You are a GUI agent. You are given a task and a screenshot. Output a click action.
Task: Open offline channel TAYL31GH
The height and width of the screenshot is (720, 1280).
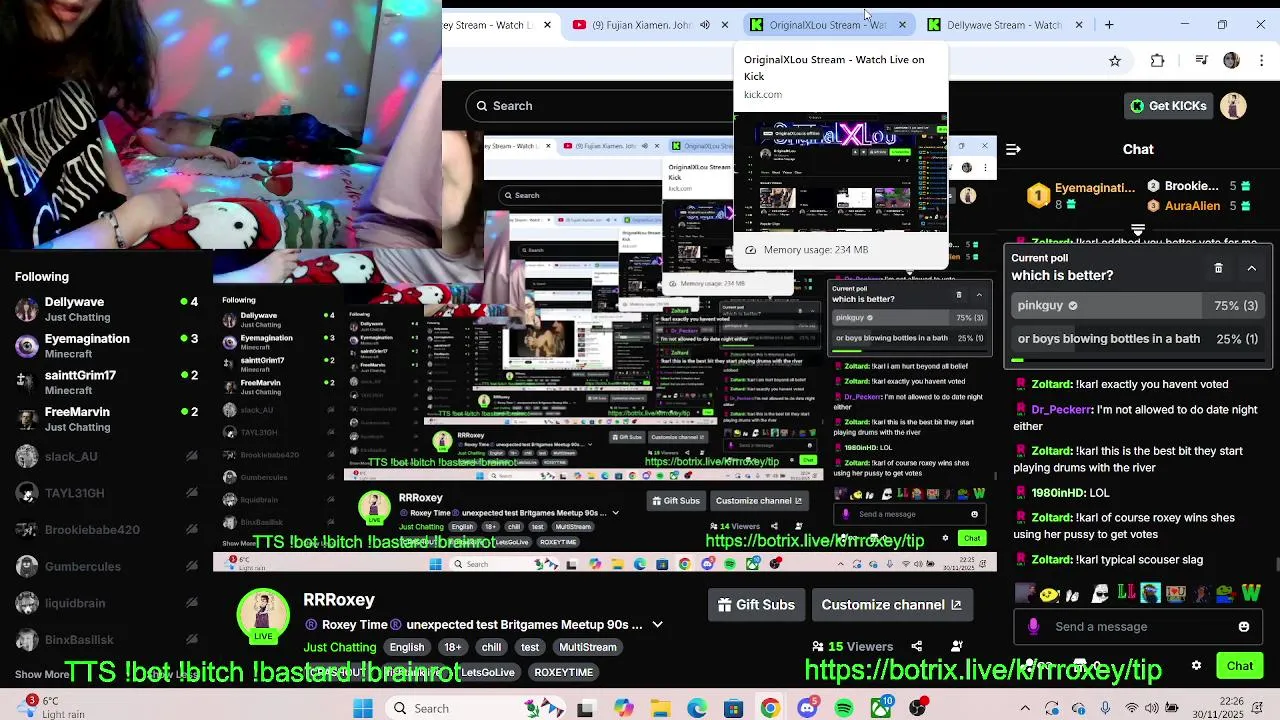pos(106,493)
